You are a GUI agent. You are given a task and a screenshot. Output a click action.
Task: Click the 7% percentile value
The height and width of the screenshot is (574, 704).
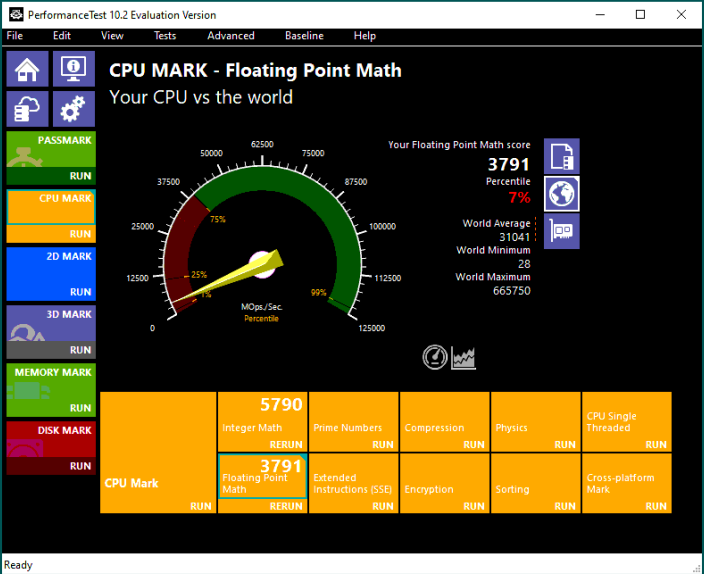(519, 197)
